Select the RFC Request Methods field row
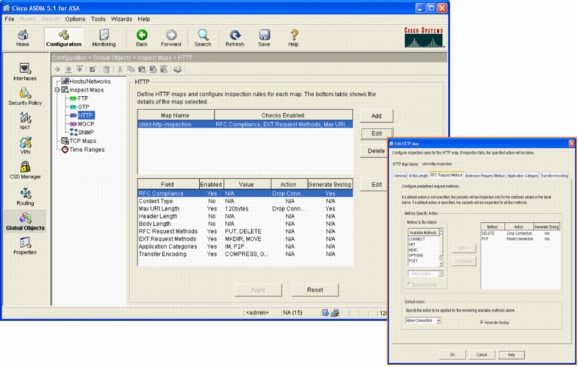Screen dimensions: 578x367 coord(245,231)
